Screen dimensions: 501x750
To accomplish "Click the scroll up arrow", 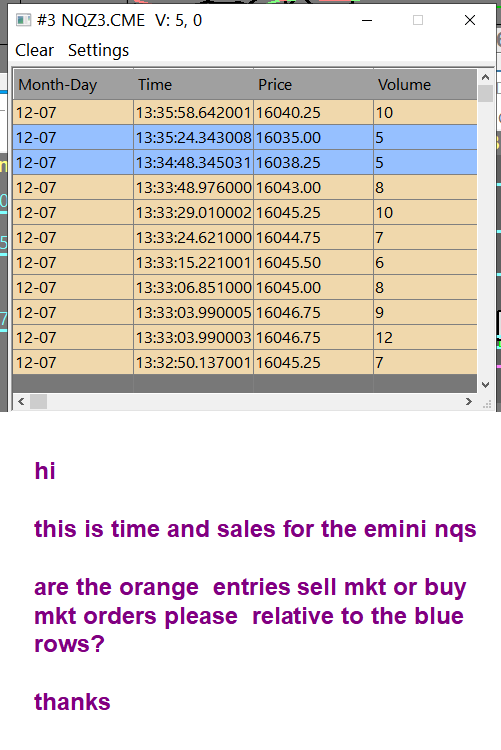I will pos(485,77).
